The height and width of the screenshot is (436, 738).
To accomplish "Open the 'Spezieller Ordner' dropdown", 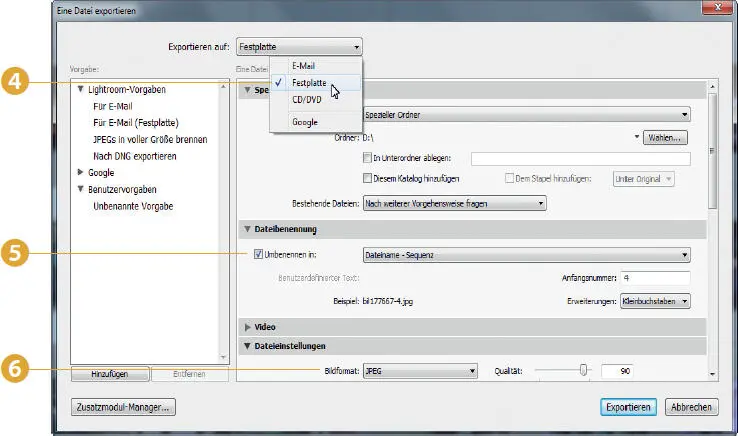I will [x=527, y=114].
